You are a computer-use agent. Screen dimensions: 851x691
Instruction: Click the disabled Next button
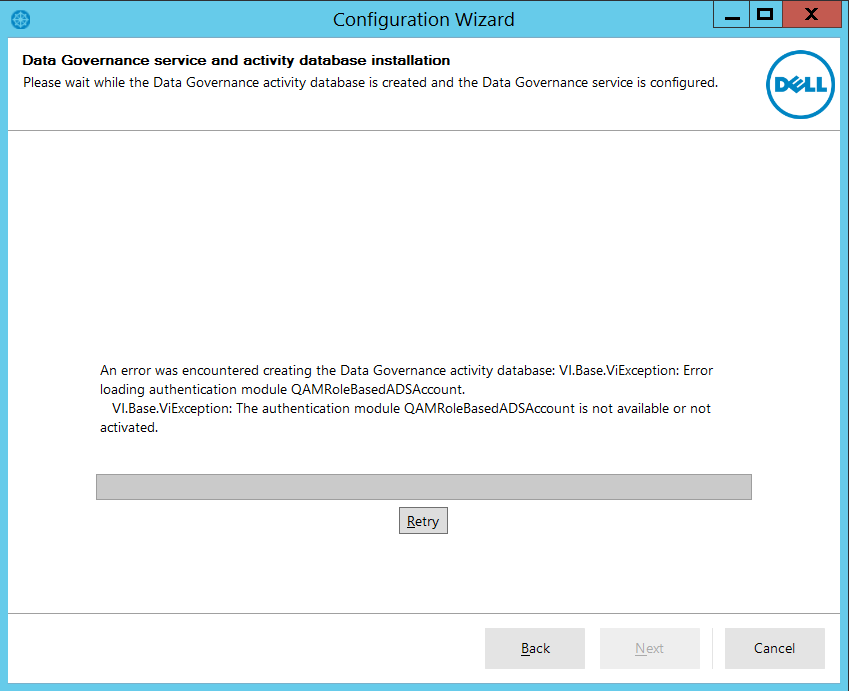[x=650, y=648]
